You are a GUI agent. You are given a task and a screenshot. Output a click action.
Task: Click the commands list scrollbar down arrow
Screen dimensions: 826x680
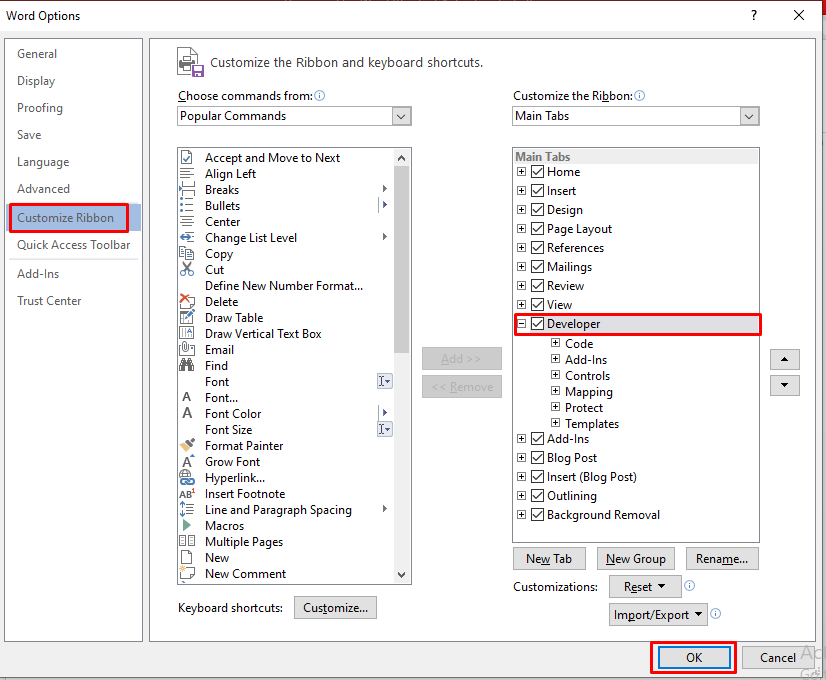click(402, 575)
